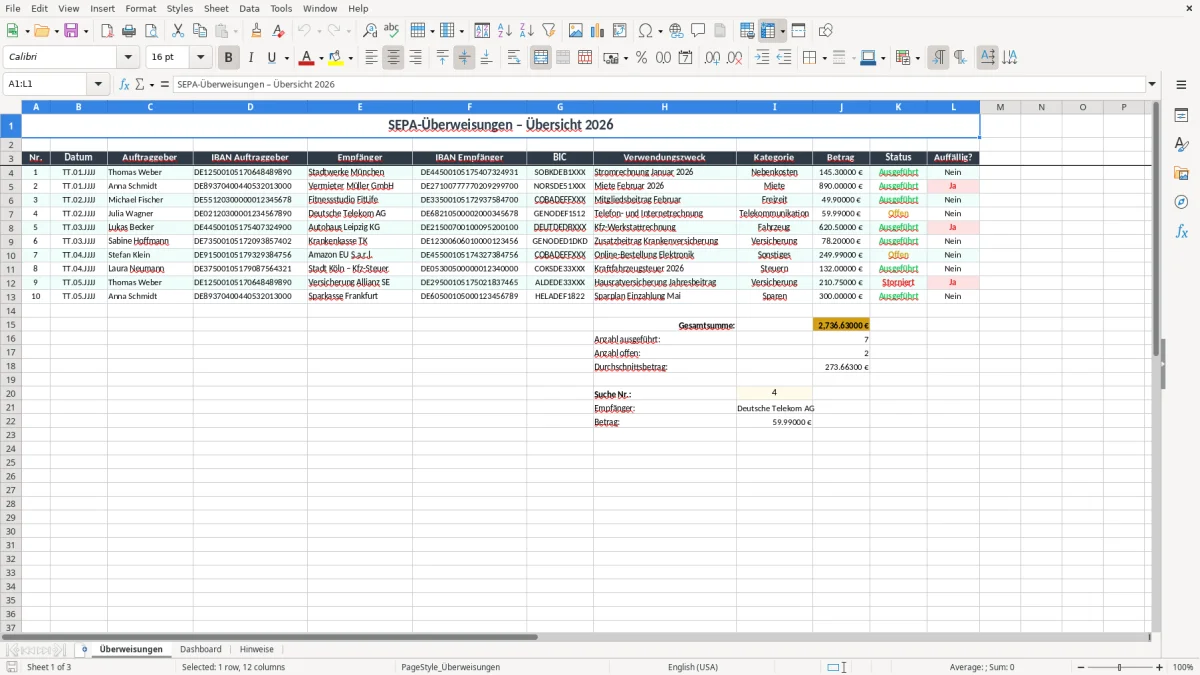This screenshot has width=1200, height=675.
Task: Toggle Freeze Rows and Columns
Action: (768, 31)
